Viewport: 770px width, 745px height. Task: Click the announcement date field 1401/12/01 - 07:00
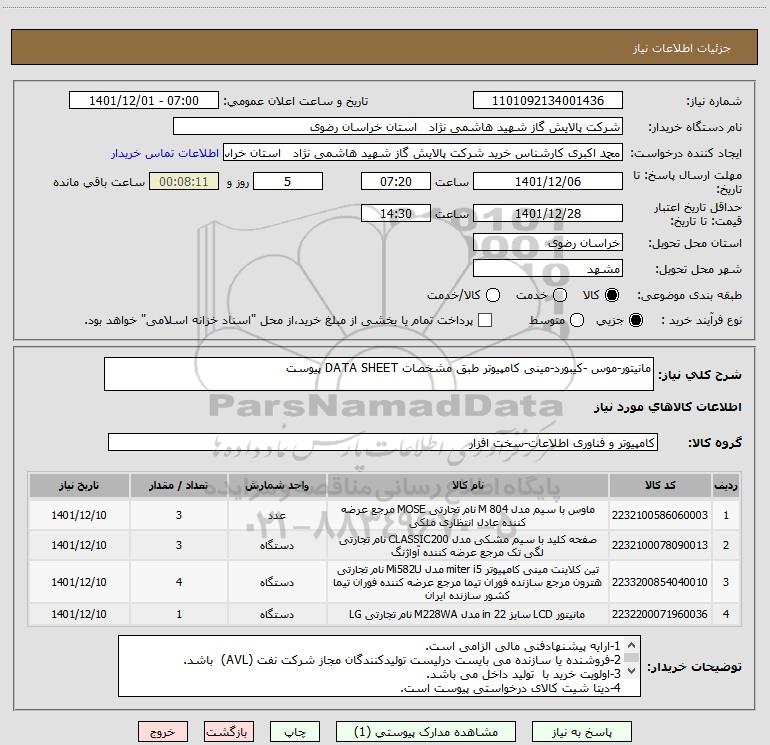point(144,101)
